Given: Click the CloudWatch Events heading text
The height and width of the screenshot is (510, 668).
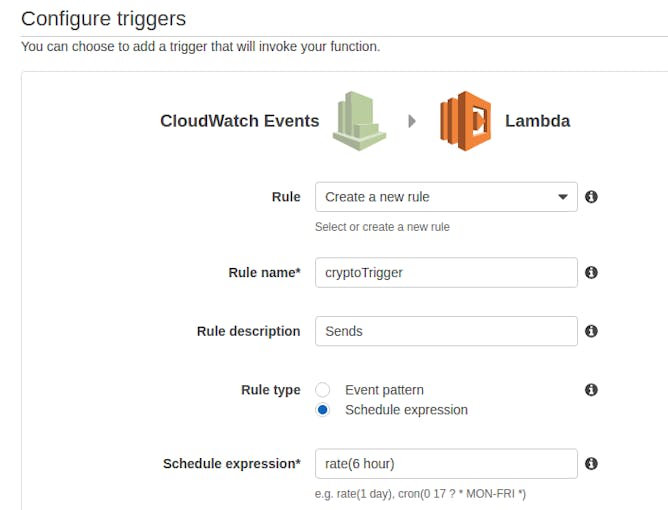Looking at the screenshot, I should coord(239,121).
